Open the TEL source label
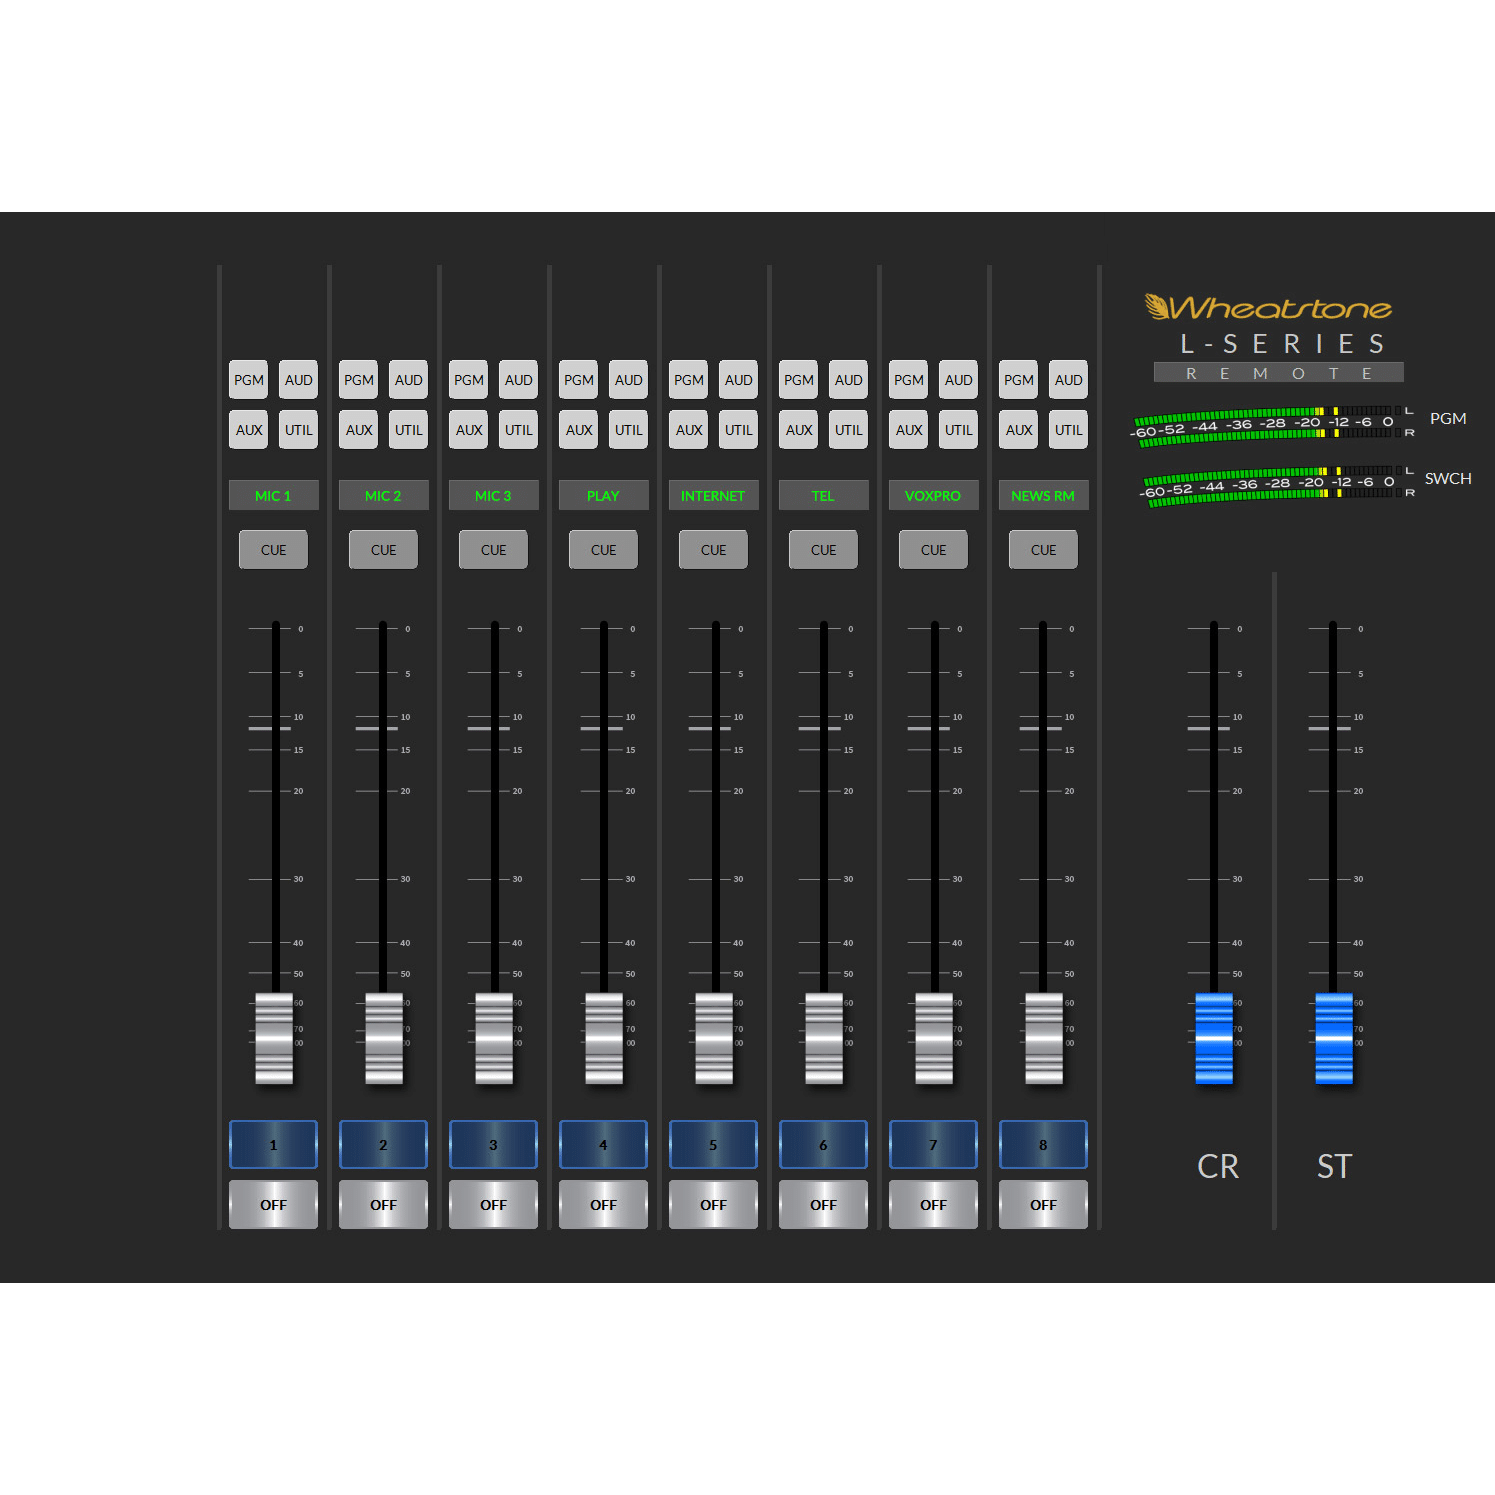1495x1495 pixels. coord(823,495)
